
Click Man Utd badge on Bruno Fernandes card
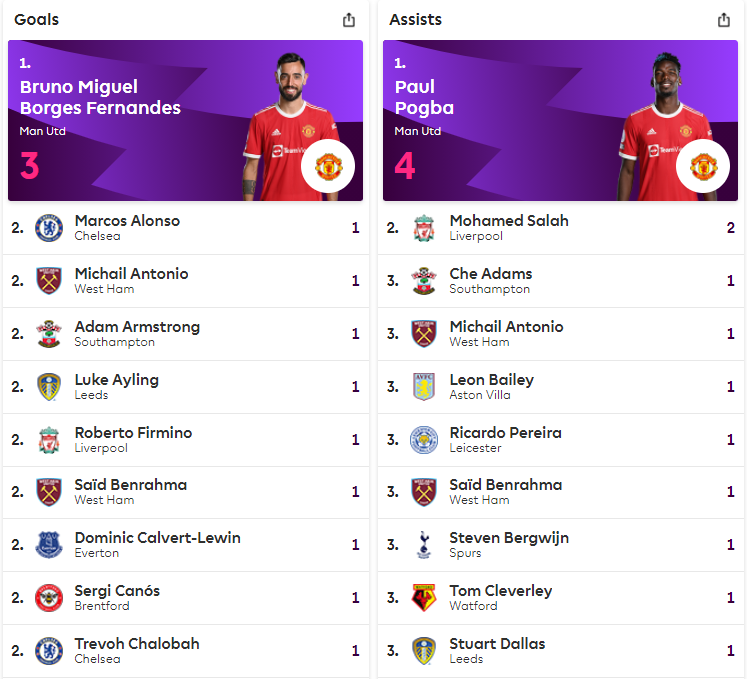click(x=329, y=166)
